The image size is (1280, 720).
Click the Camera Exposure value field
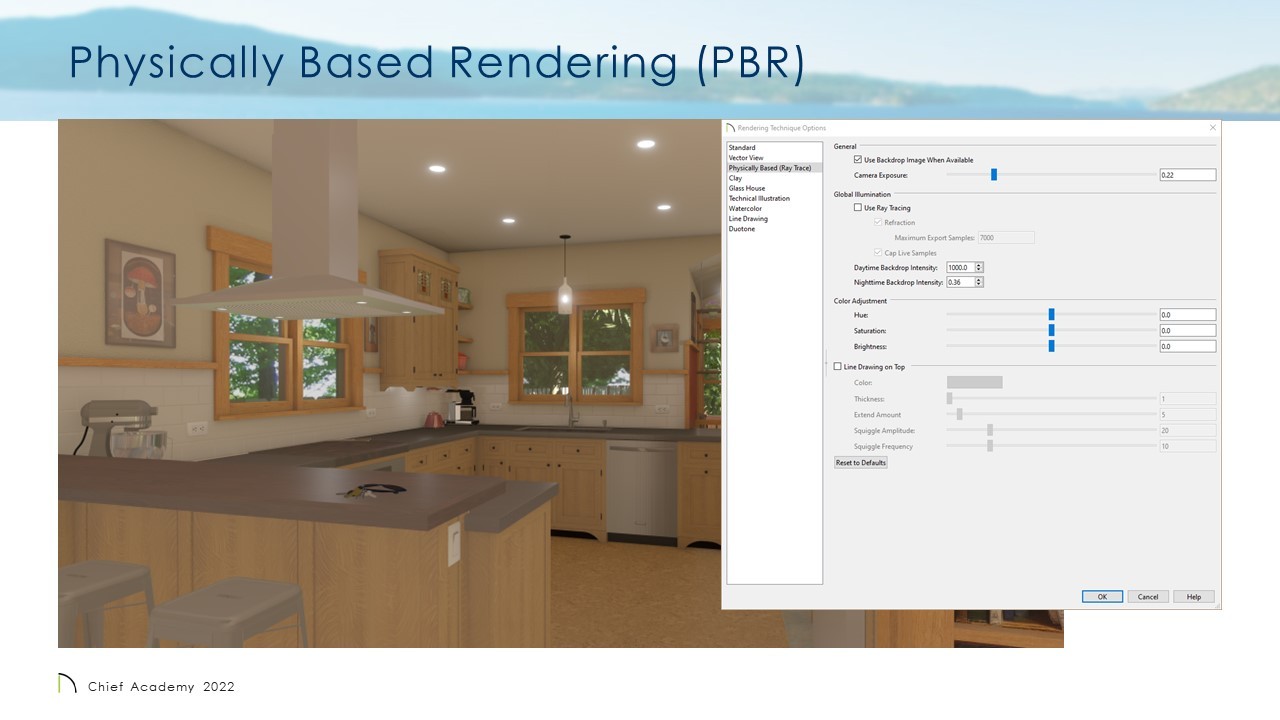tap(1187, 175)
